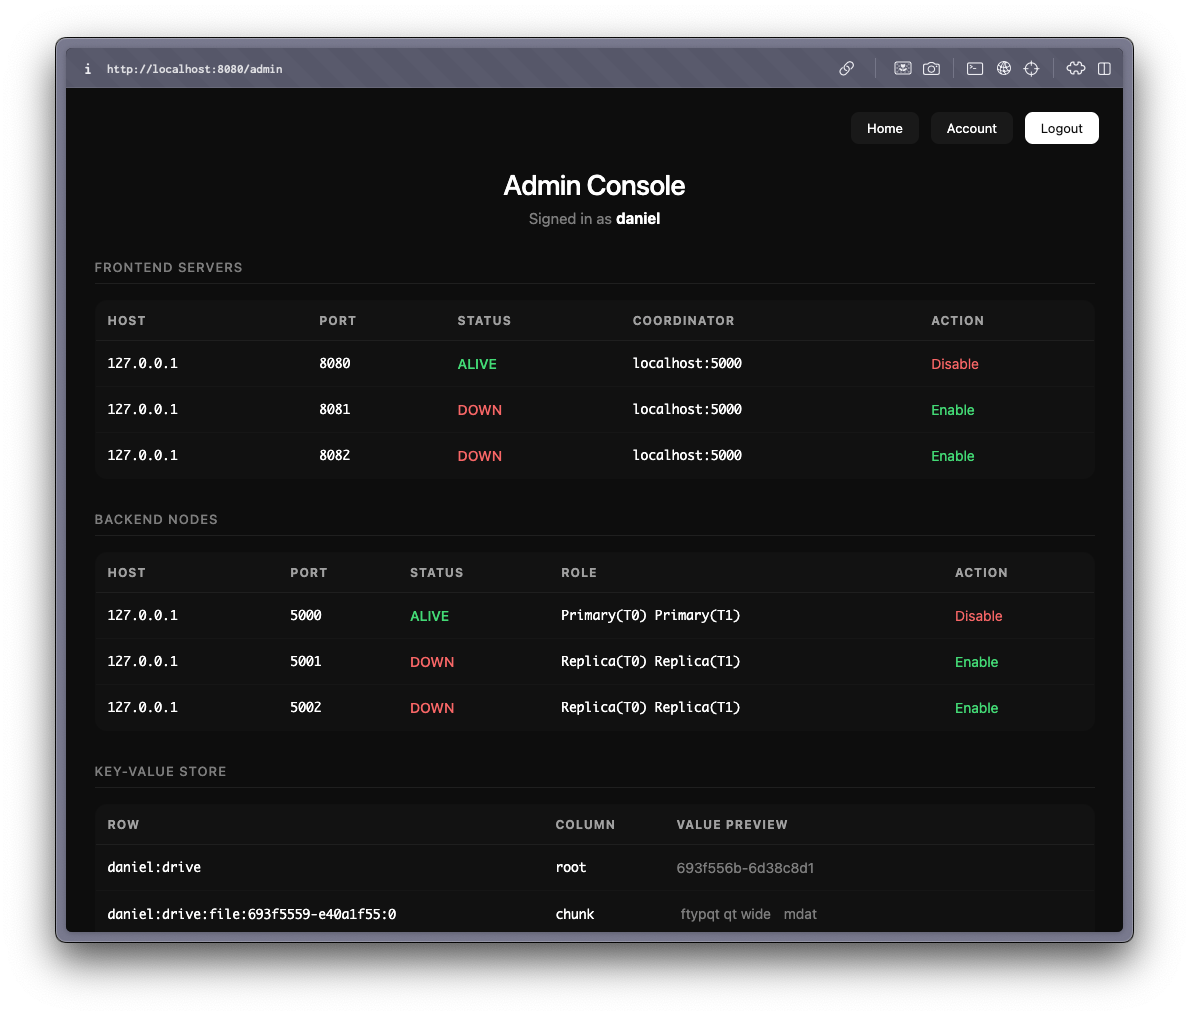
Task: Toggle the split view panel icon
Action: tap(1104, 68)
